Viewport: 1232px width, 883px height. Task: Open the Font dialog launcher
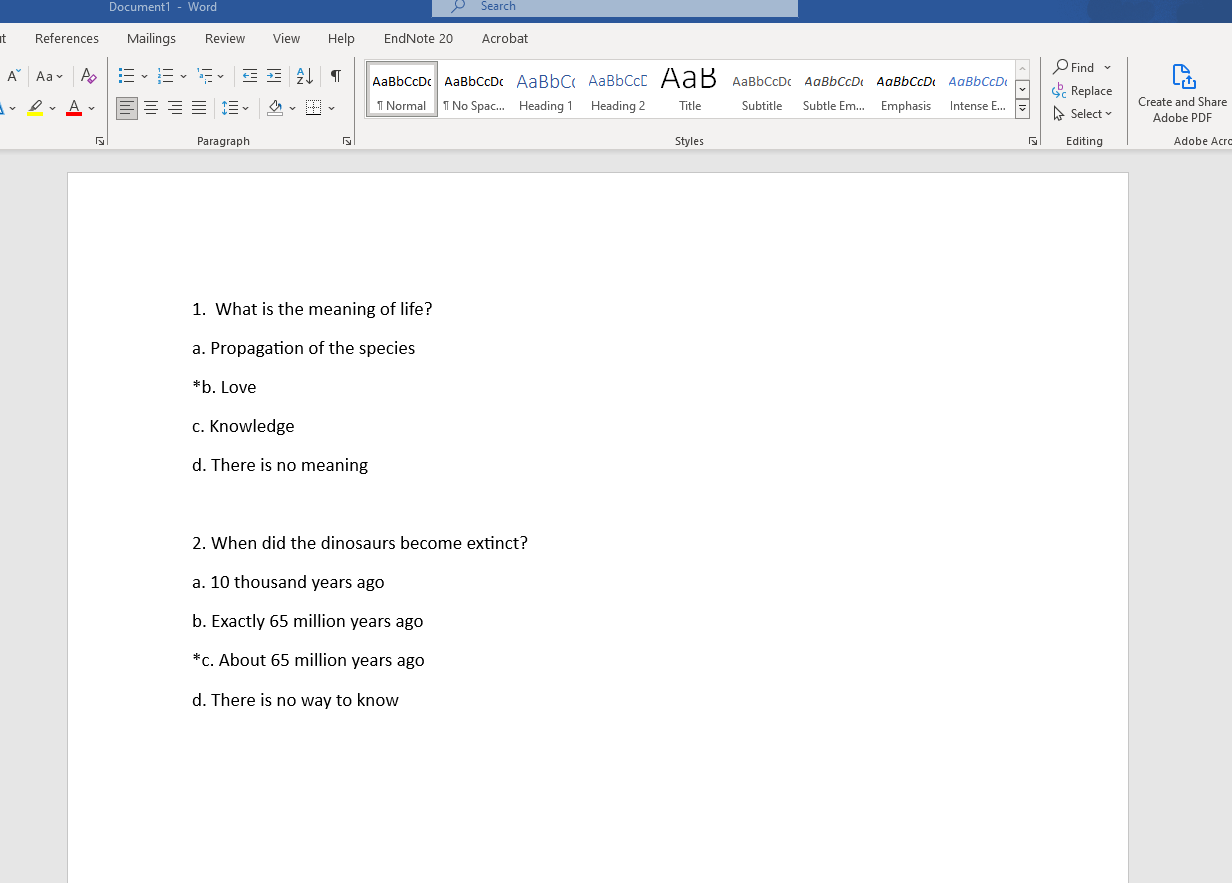coord(100,141)
